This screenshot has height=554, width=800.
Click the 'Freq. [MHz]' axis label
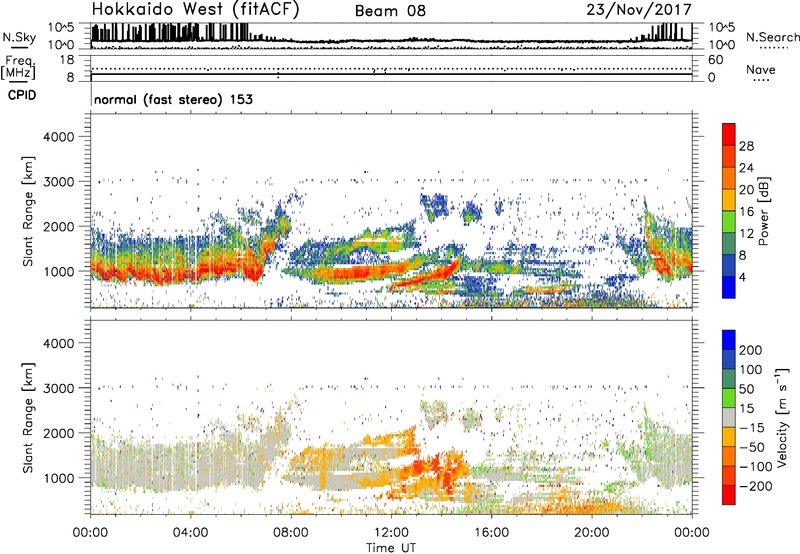click(18, 67)
